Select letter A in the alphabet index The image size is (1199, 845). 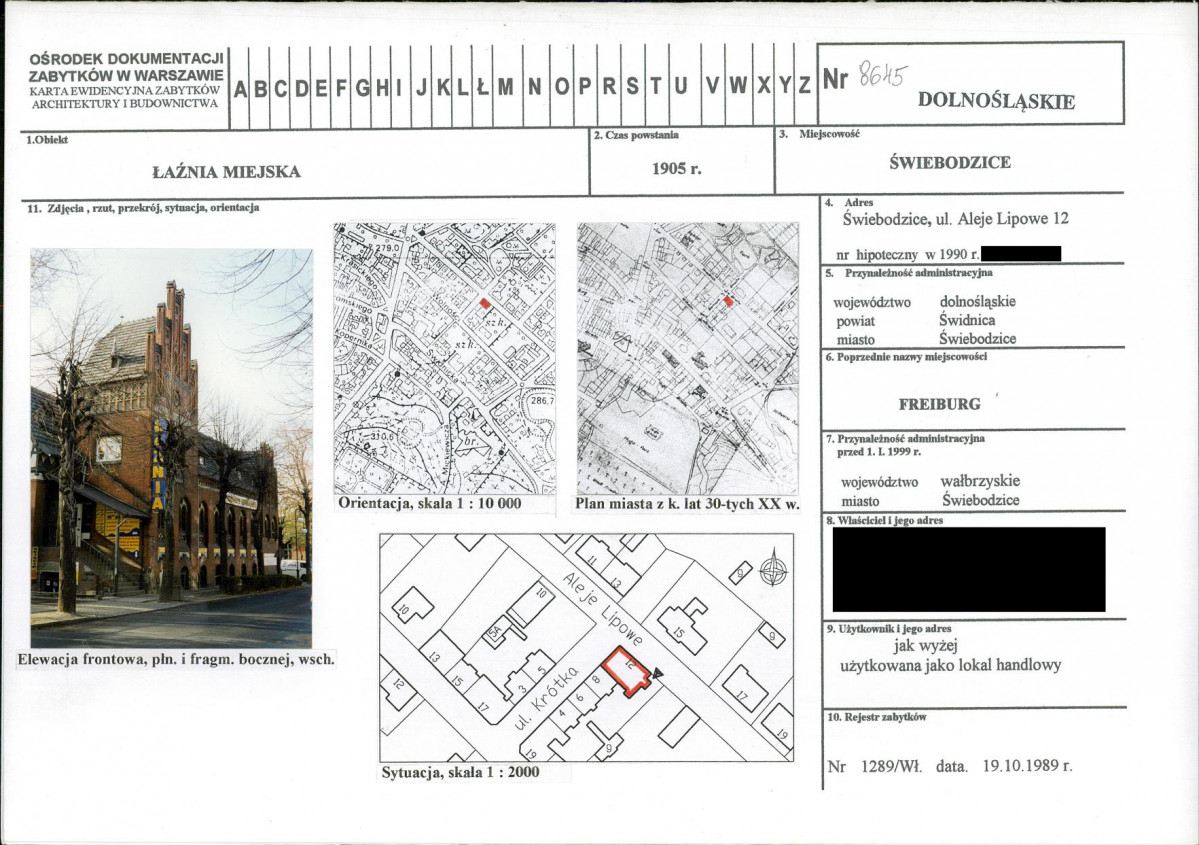[240, 89]
